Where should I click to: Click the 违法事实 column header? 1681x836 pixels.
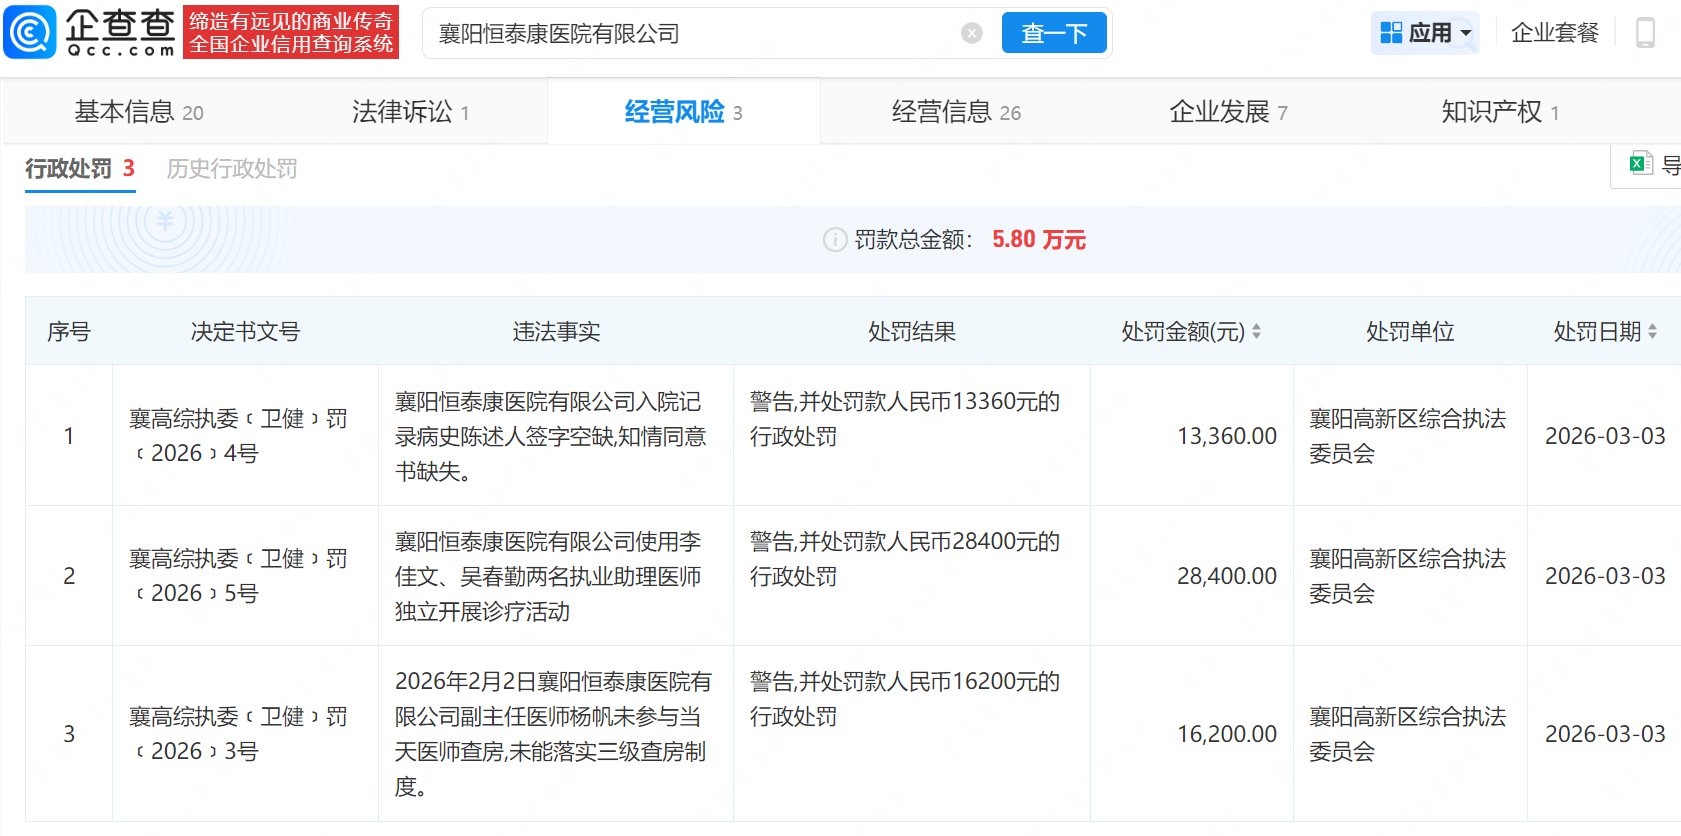[x=556, y=332]
